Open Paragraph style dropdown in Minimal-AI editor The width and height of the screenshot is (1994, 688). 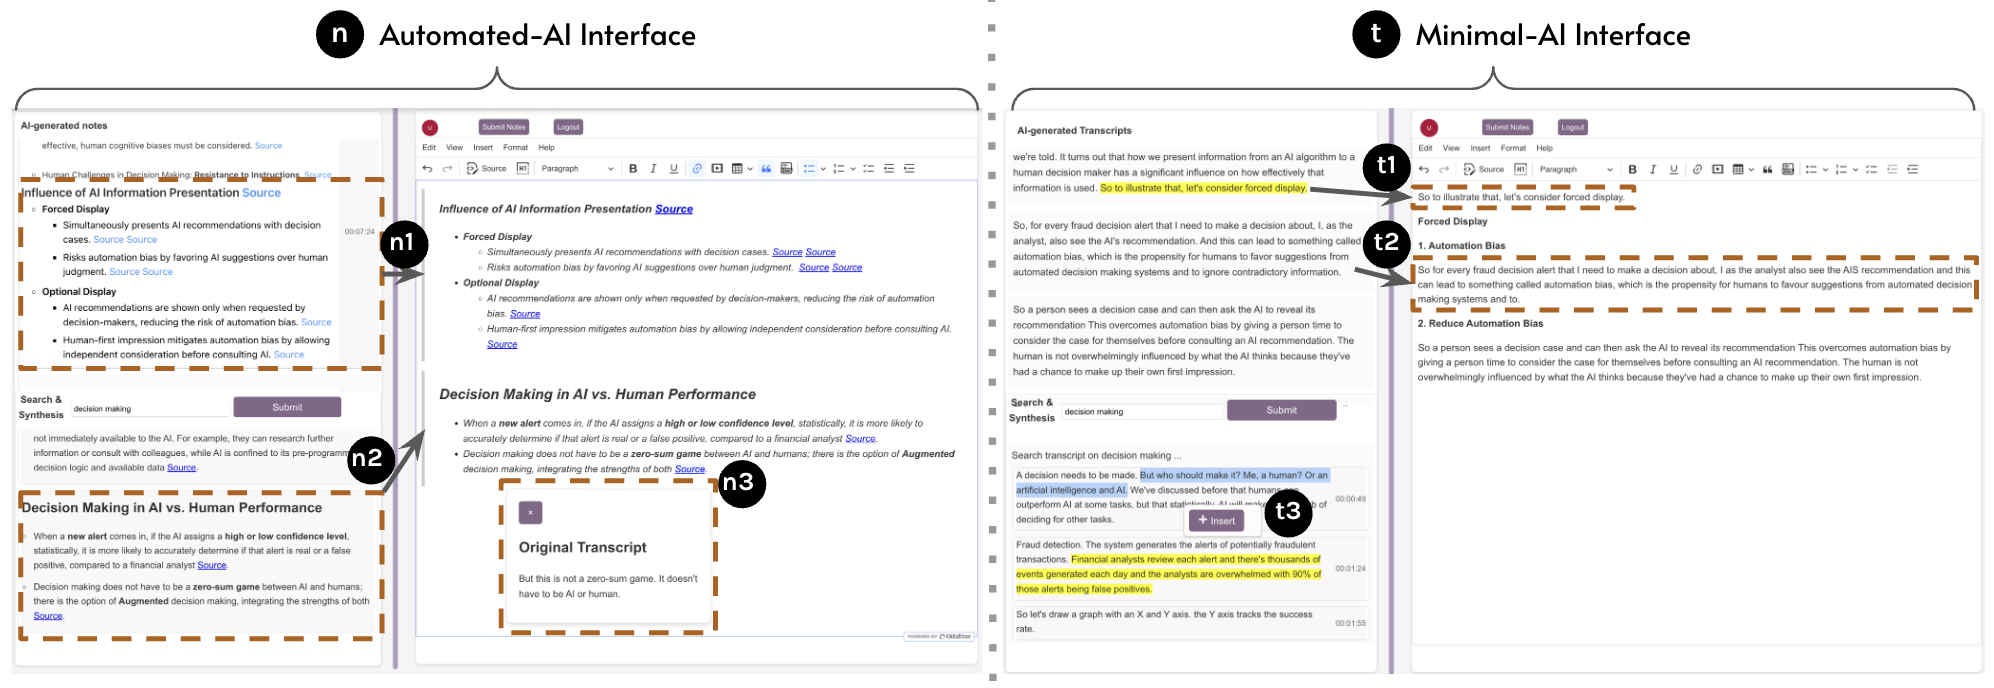coord(1576,169)
